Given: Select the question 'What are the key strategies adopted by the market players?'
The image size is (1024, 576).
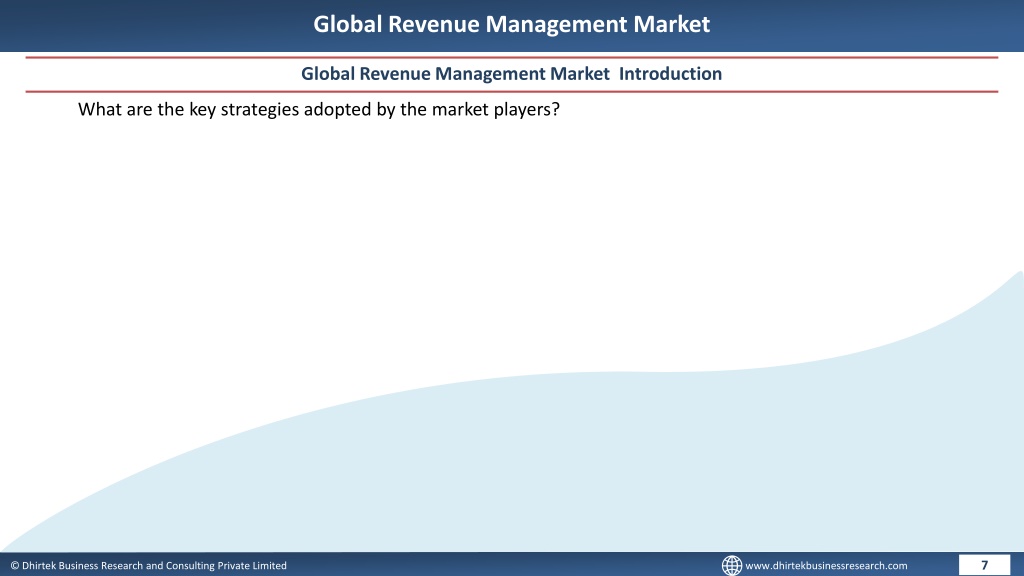Looking at the screenshot, I should point(319,109).
